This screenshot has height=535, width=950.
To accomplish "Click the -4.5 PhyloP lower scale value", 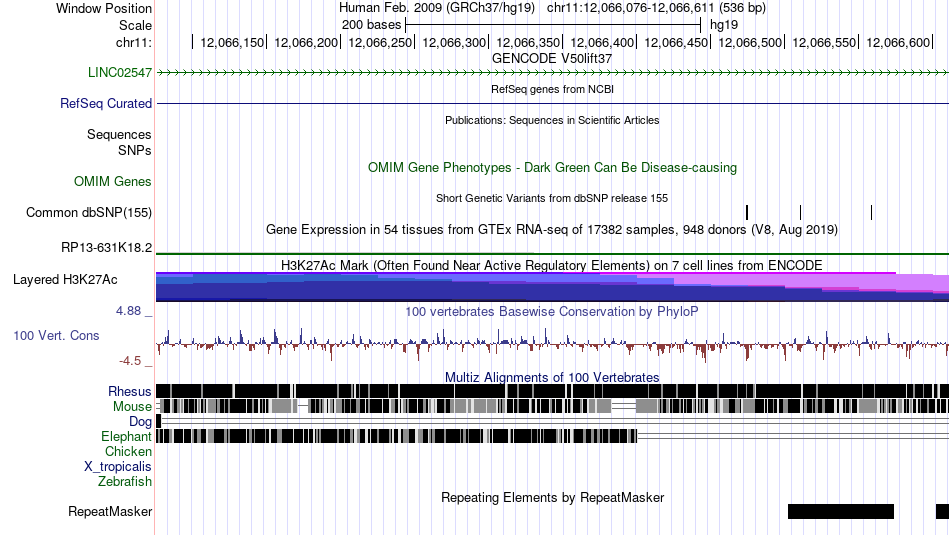I will pyautogui.click(x=130, y=361).
